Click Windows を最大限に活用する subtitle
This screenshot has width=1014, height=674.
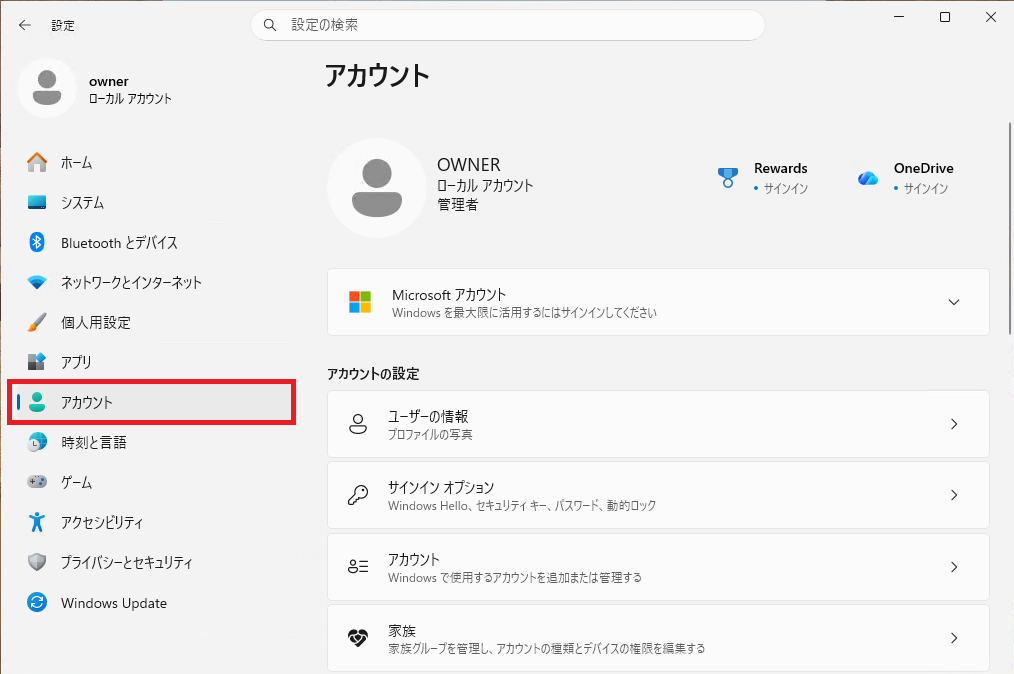point(524,313)
